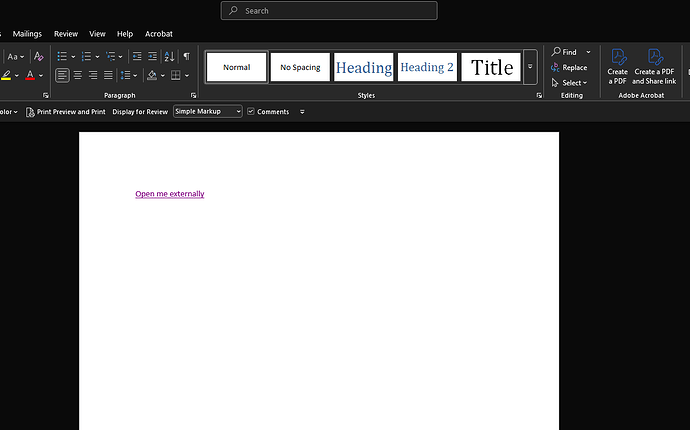Click Create a PDF
Image resolution: width=690 pixels, height=430 pixels.
coord(617,67)
